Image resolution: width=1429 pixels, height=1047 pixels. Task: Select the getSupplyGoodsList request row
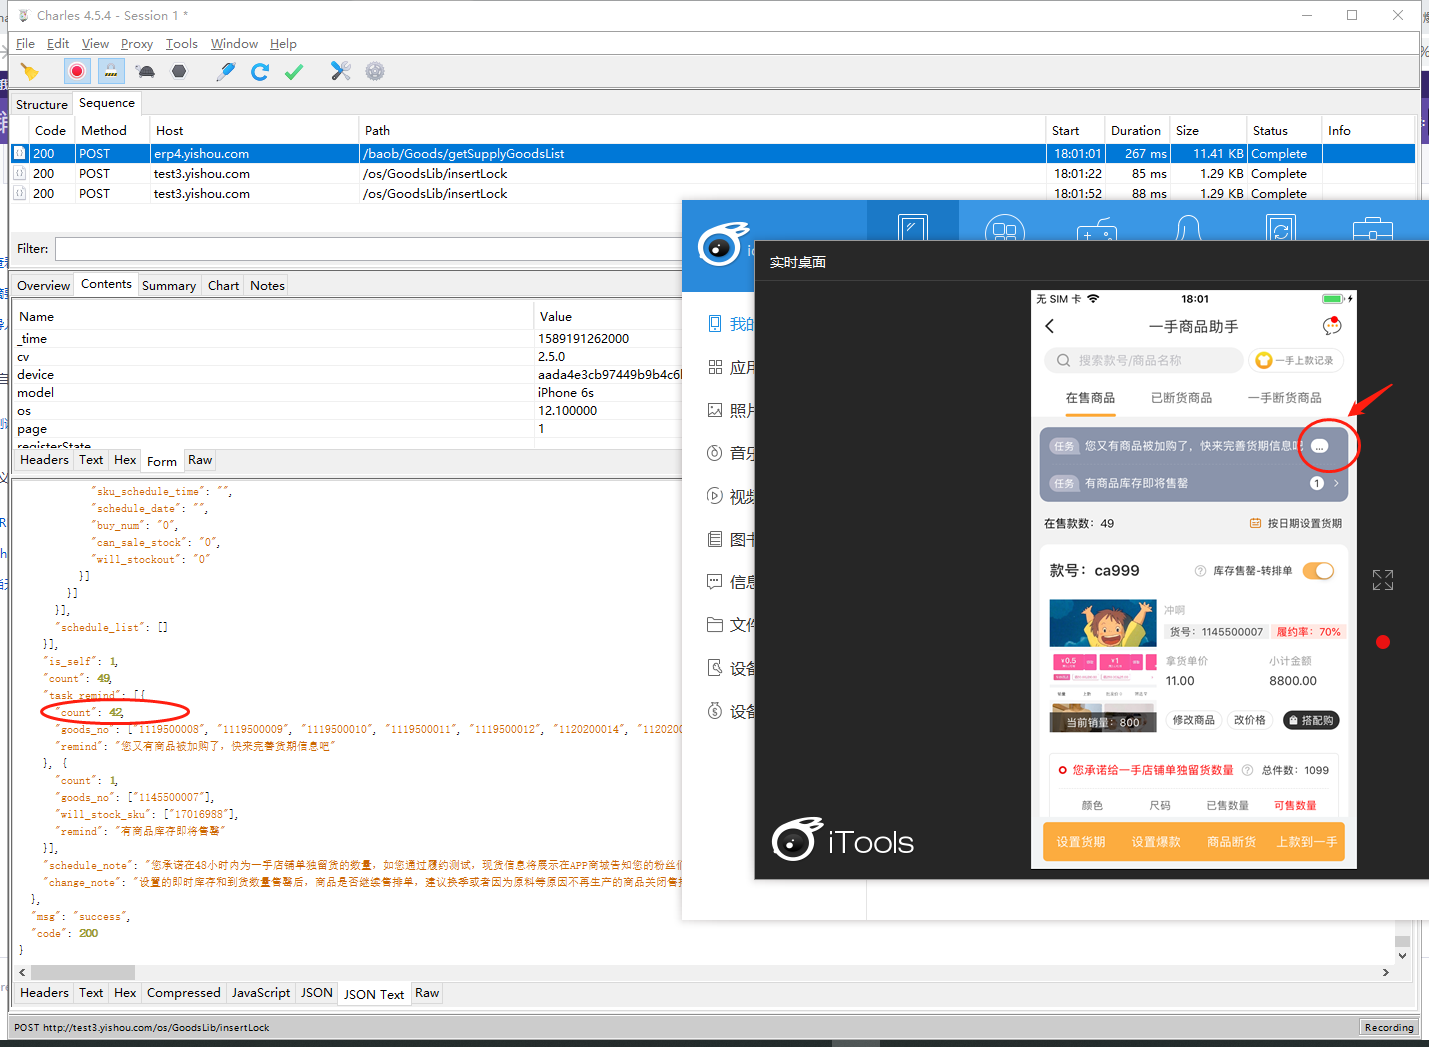tap(713, 154)
